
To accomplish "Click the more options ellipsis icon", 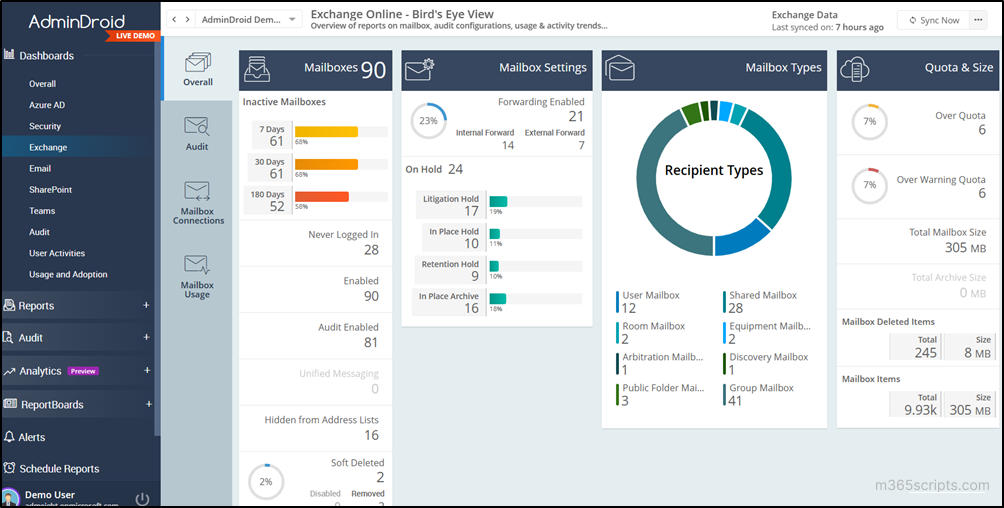I will [978, 20].
